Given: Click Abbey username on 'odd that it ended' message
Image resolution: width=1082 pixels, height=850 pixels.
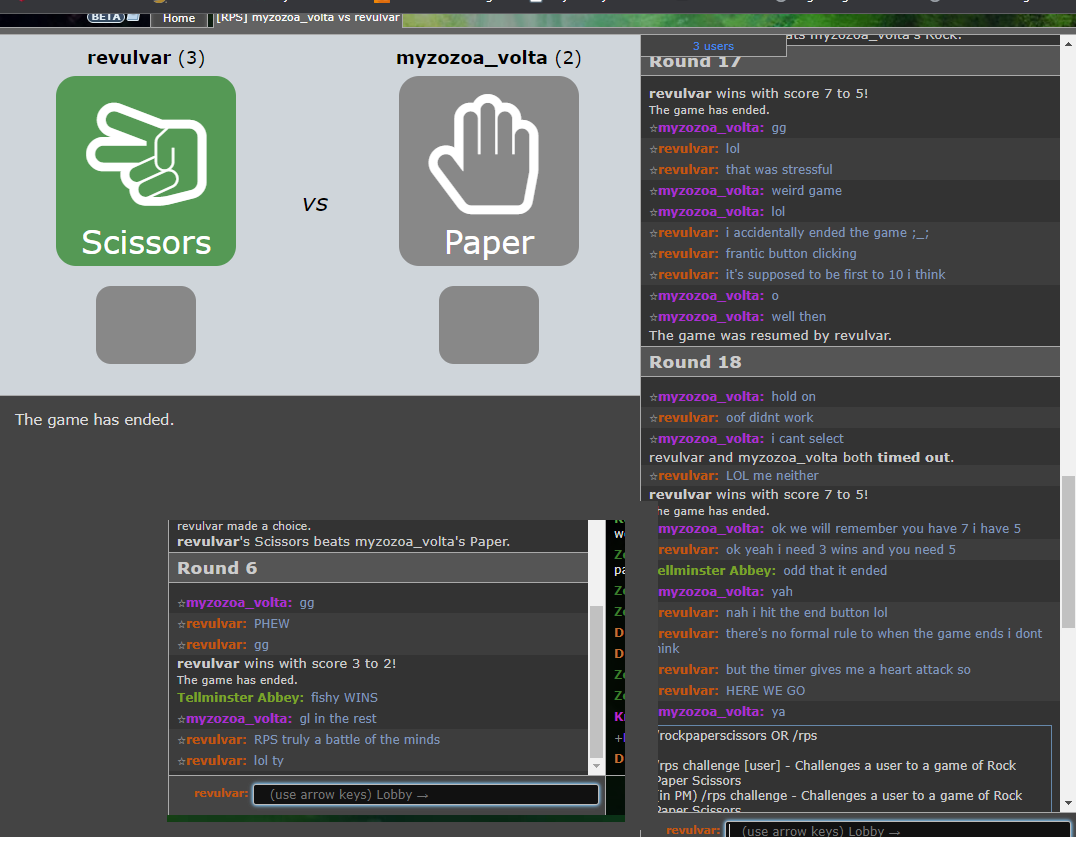Looking at the screenshot, I should click(x=717, y=571).
